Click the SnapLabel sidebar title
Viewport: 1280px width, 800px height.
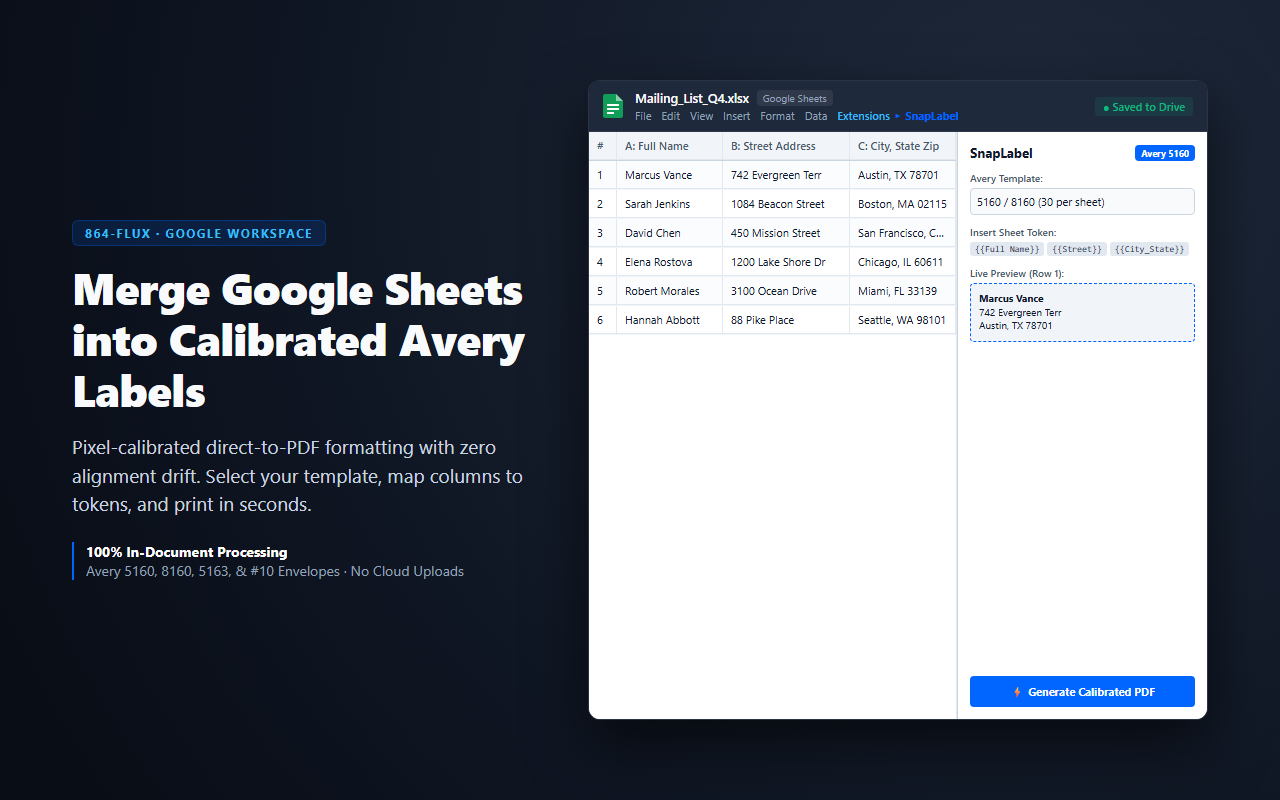pos(1001,154)
